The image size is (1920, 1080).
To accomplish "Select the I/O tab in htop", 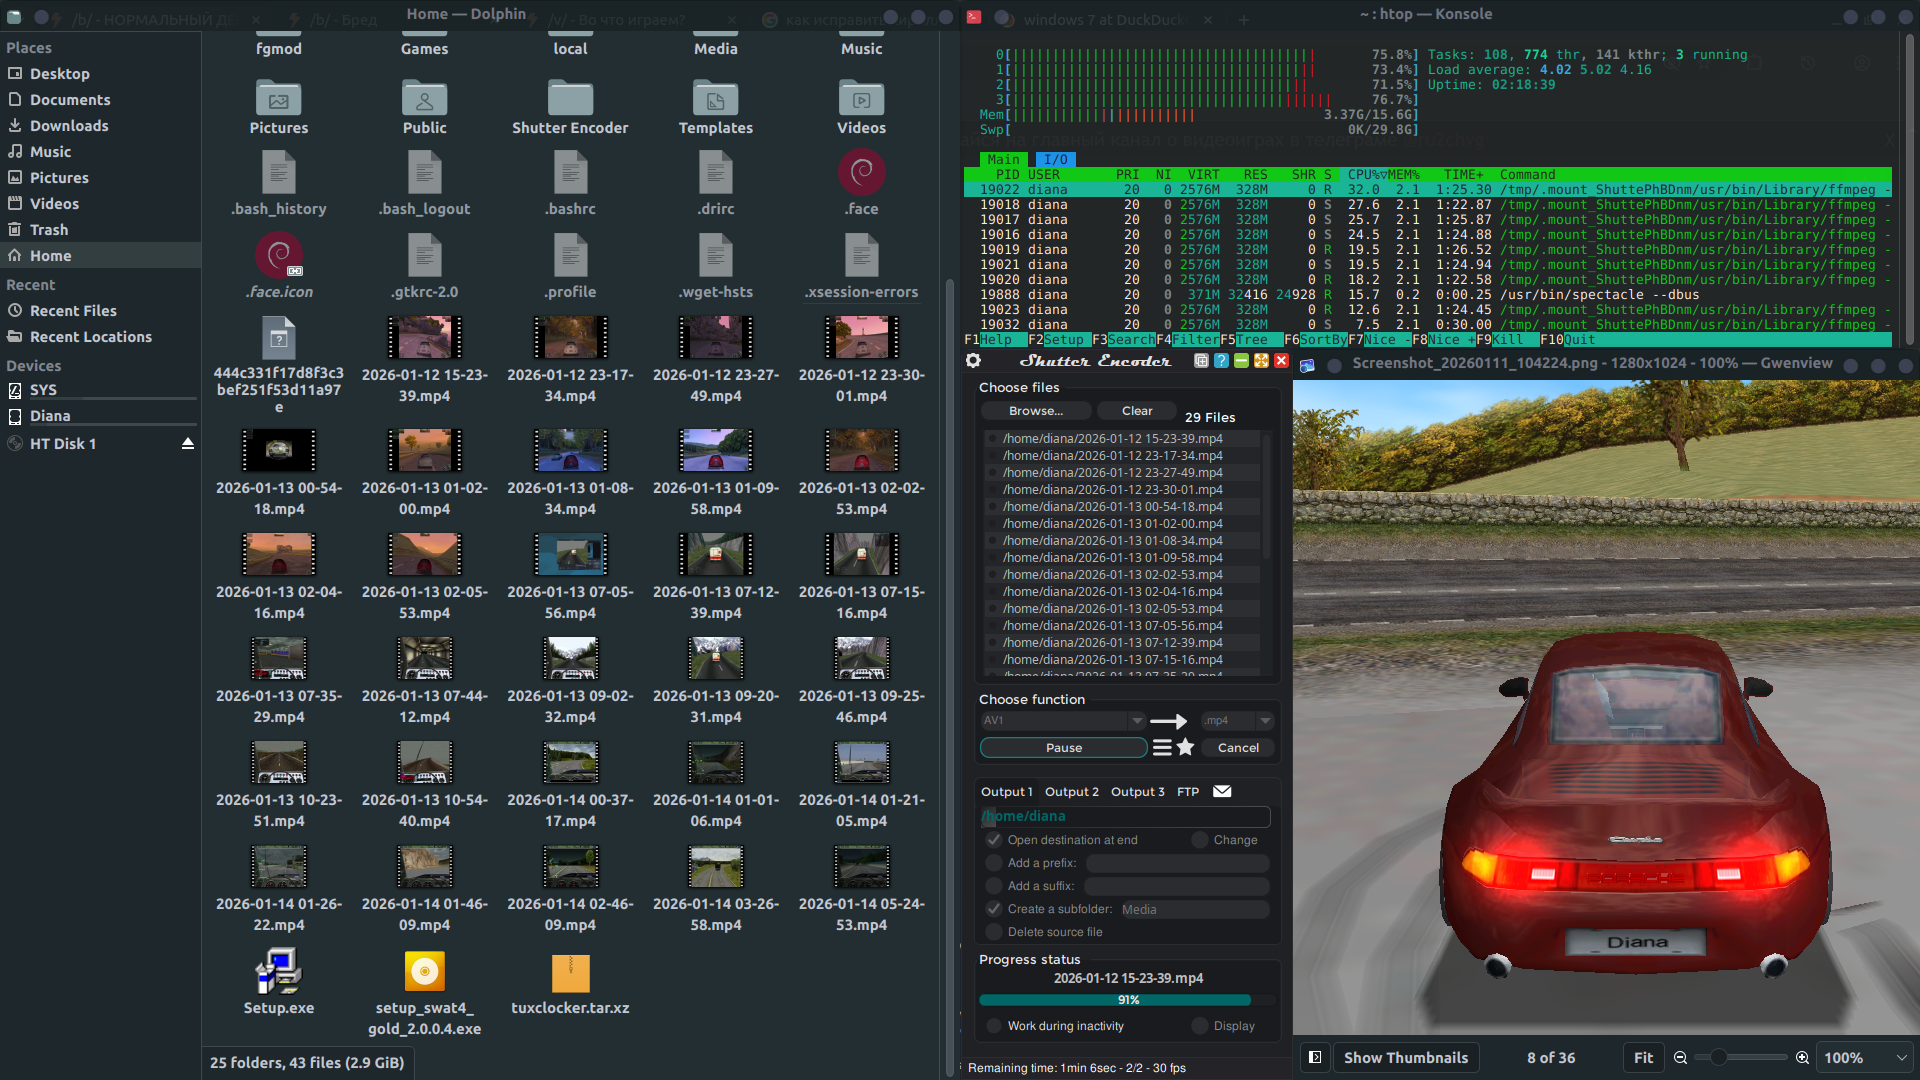I will pos(1055,160).
